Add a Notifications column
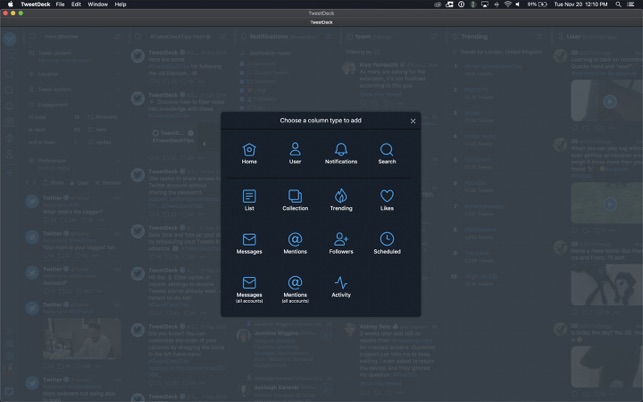The width and height of the screenshot is (643, 402). (341, 153)
